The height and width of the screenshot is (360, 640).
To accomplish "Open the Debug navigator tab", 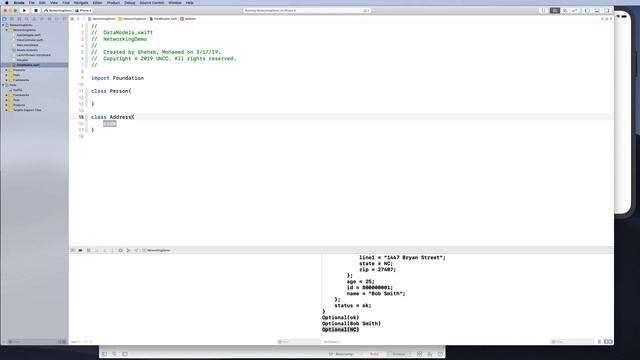I will 49,19.
